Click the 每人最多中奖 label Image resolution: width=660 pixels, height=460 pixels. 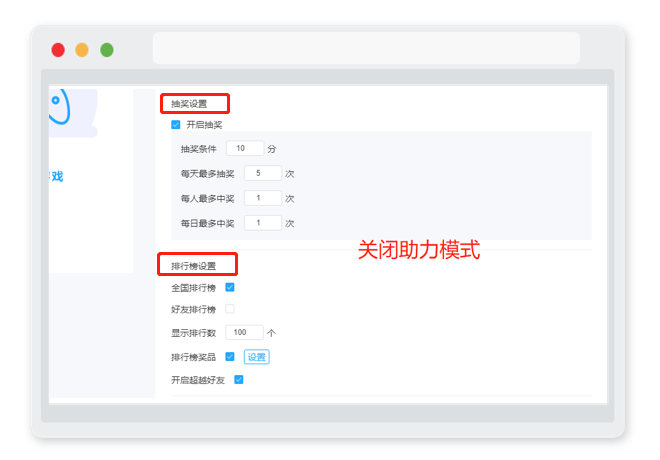[x=208, y=199]
